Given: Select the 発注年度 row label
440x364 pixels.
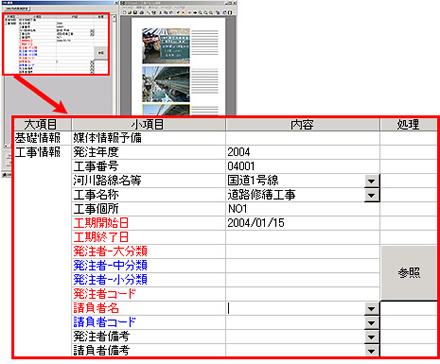Looking at the screenshot, I should (x=96, y=152).
